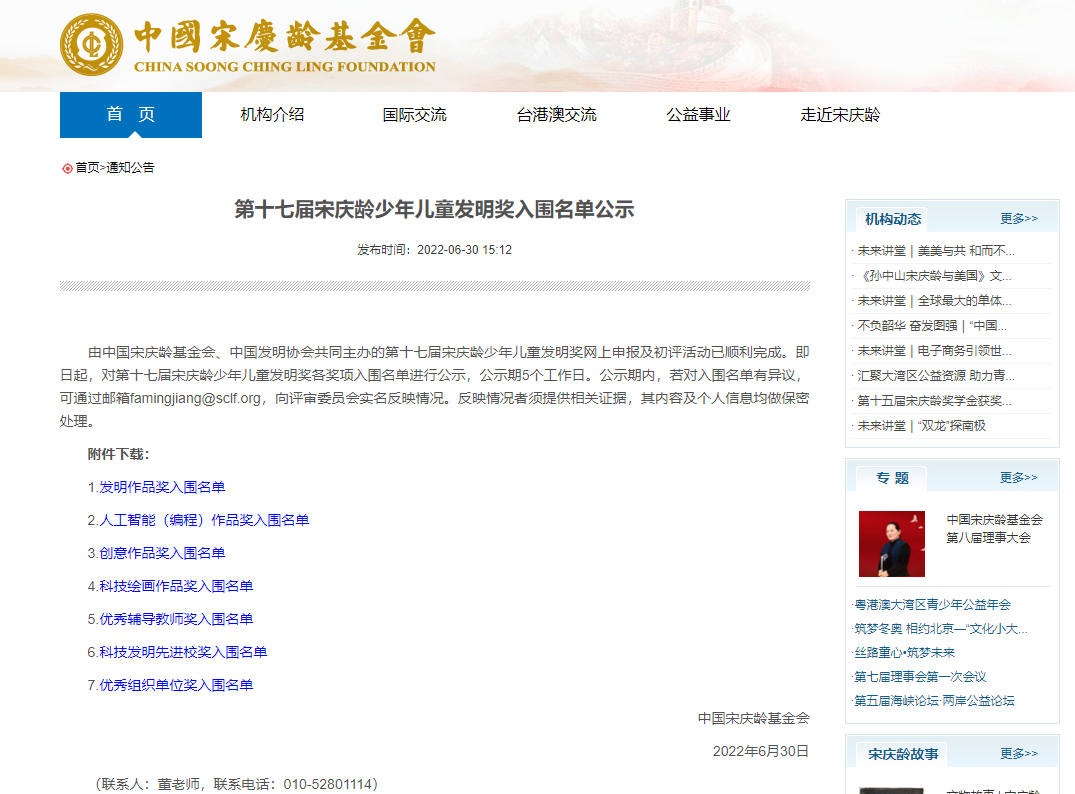Open the 国际交流 menu item
1075x794 pixels.
click(x=414, y=115)
